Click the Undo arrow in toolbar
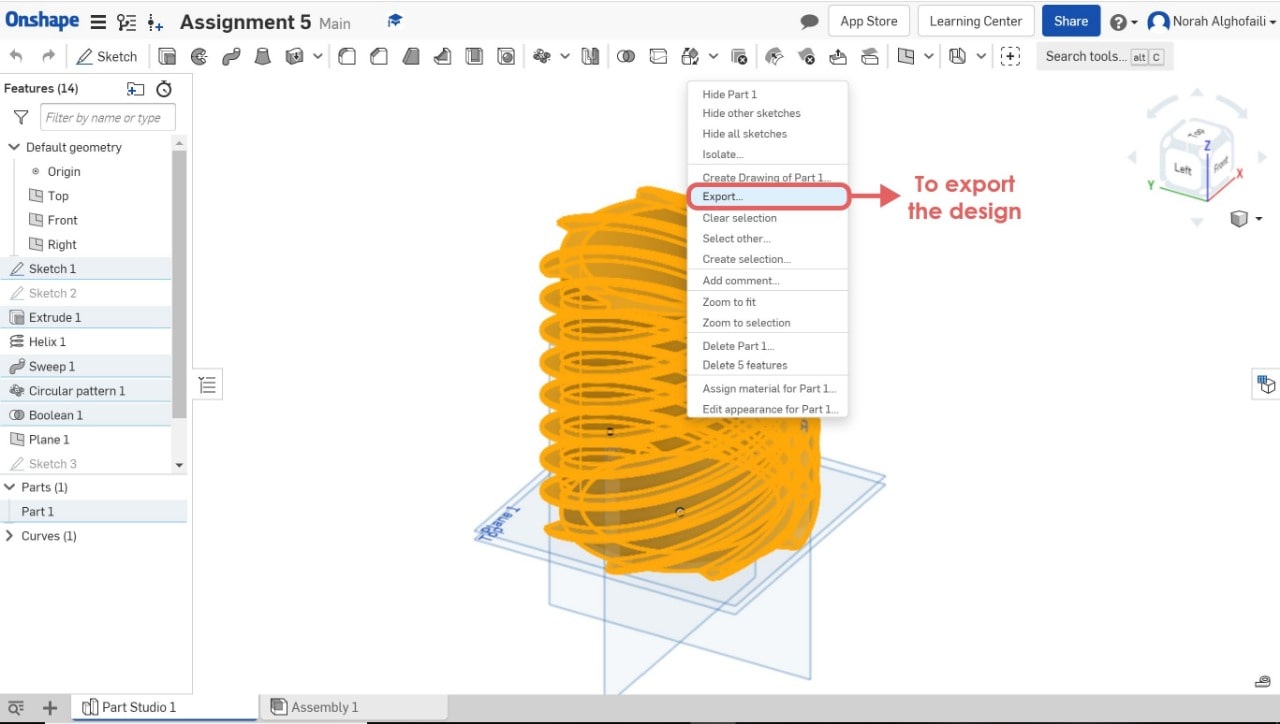This screenshot has height=724, width=1280. pos(16,57)
